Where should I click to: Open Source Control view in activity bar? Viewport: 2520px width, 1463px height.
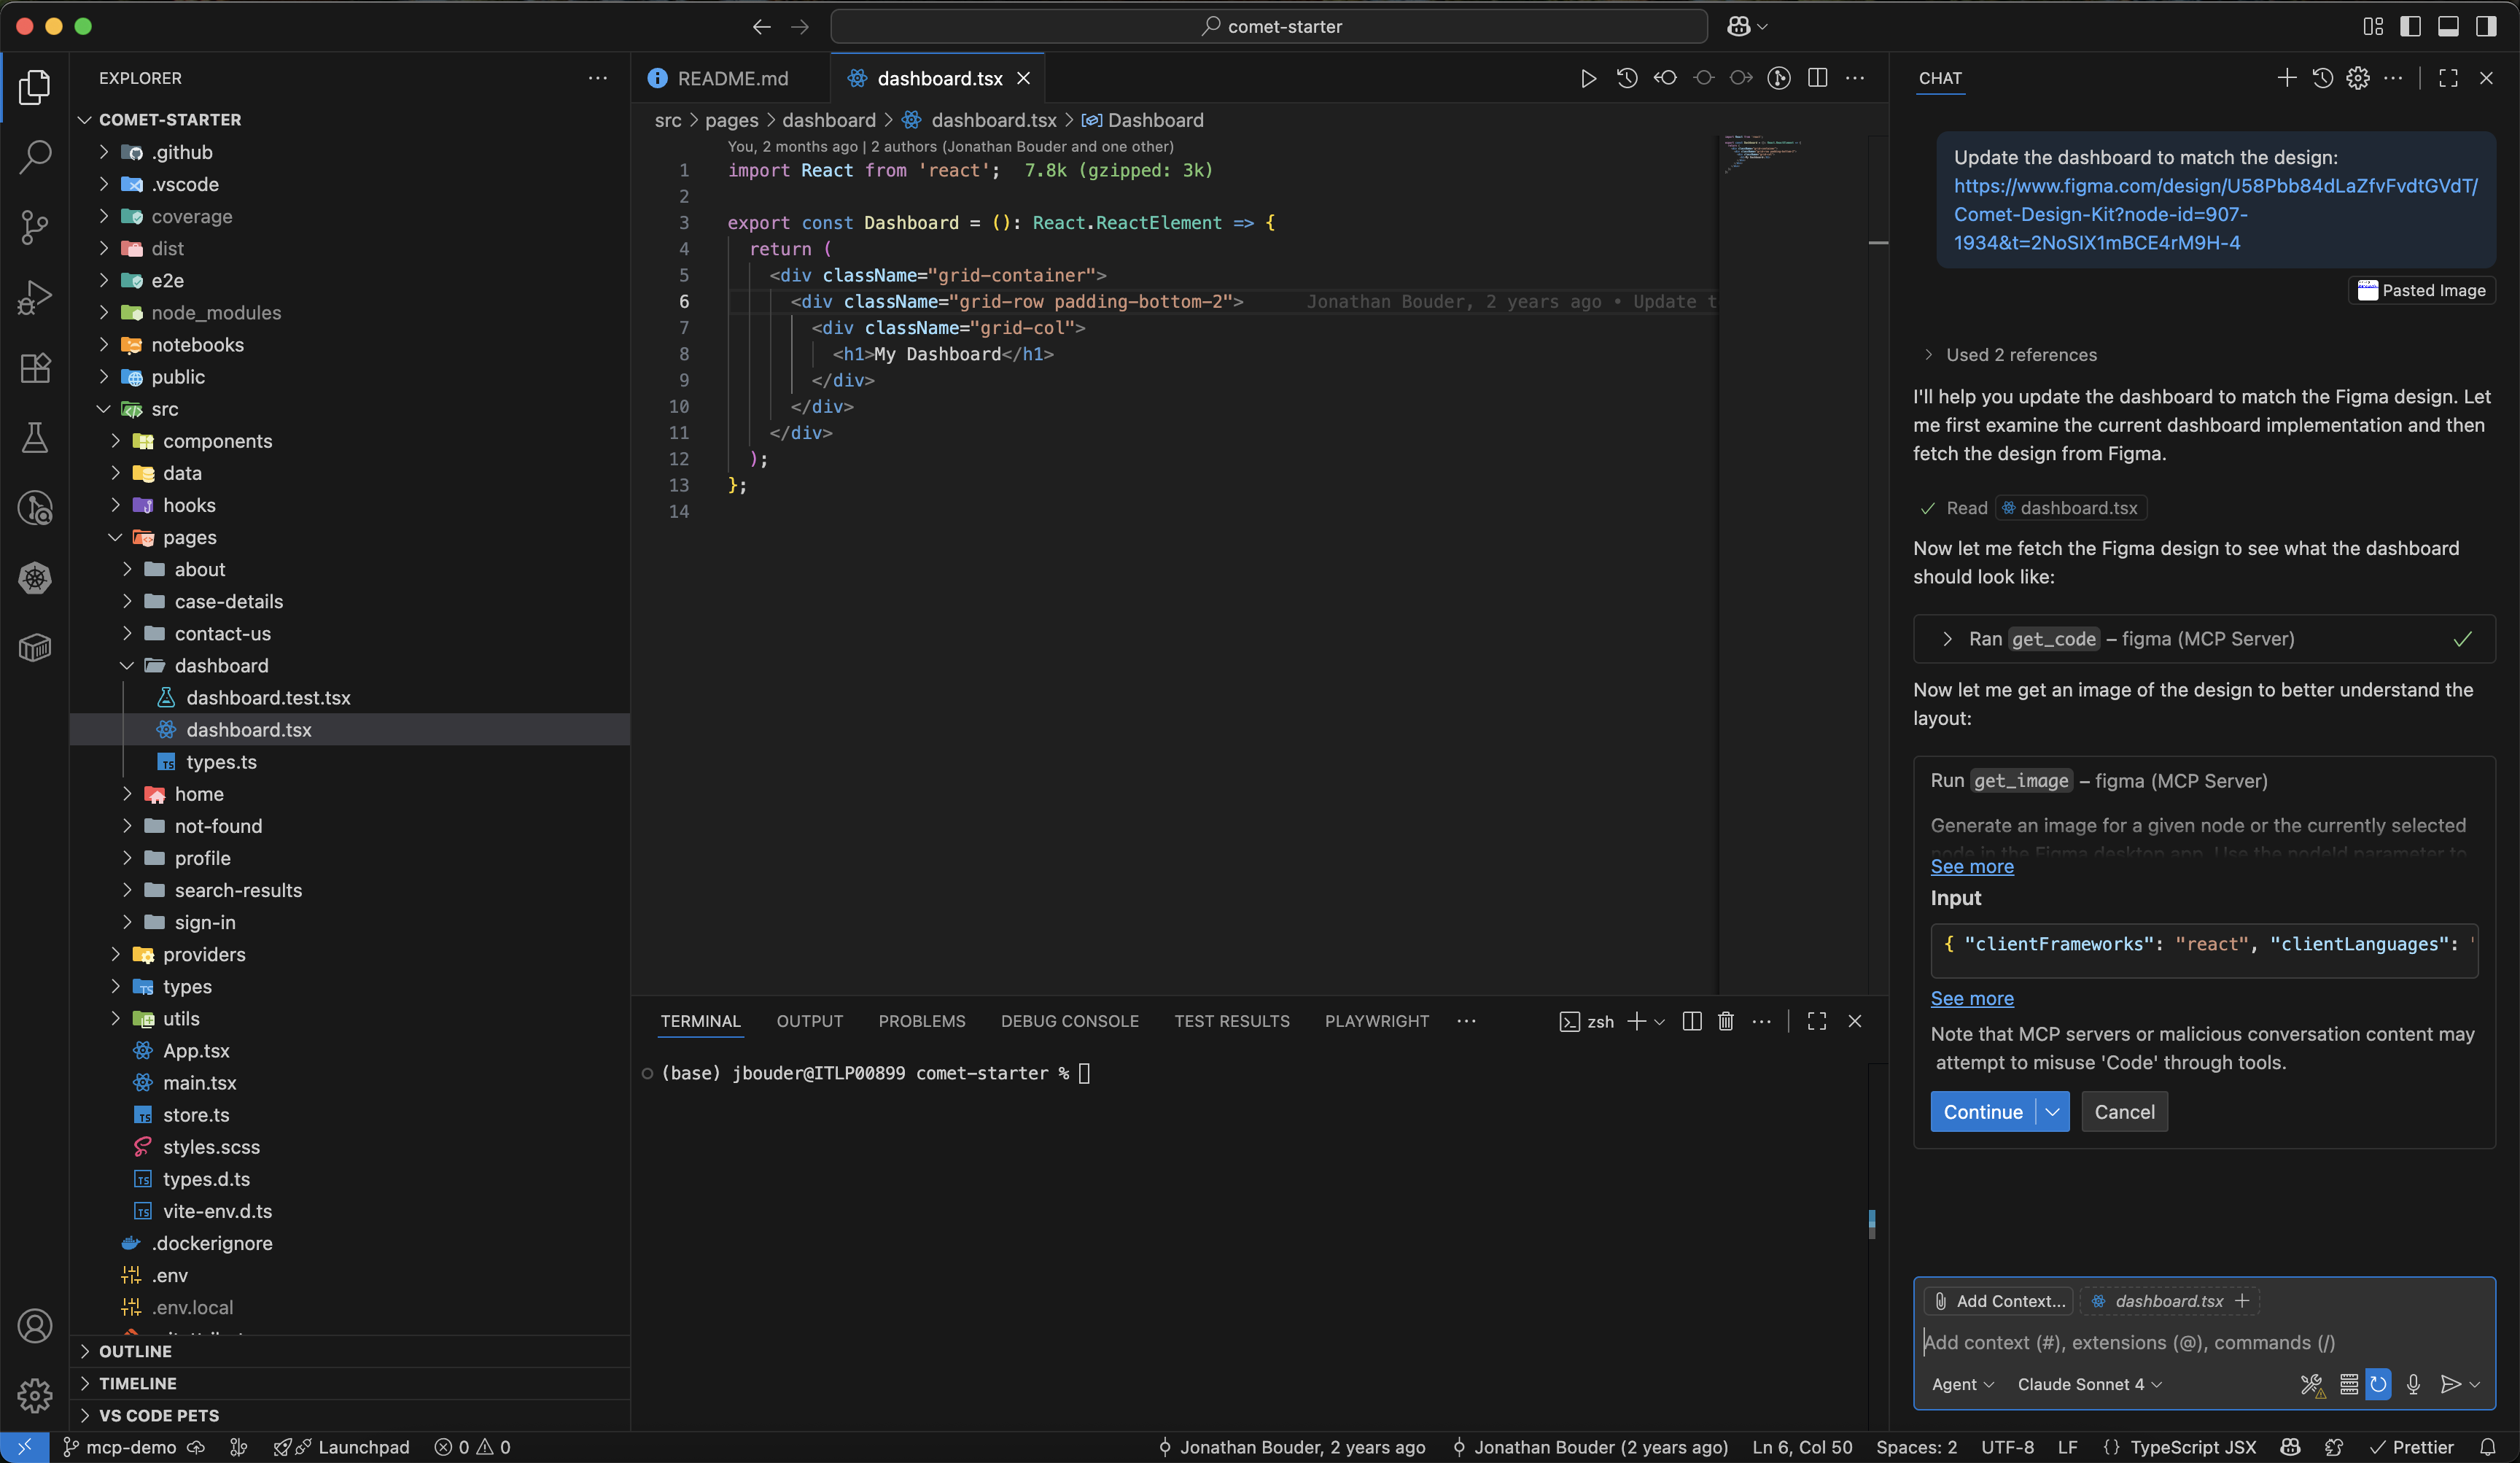pyautogui.click(x=35, y=227)
